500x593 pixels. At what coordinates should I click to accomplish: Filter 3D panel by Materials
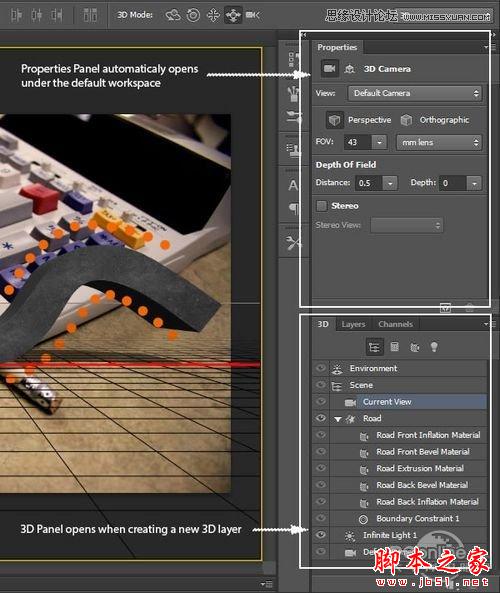coord(415,347)
